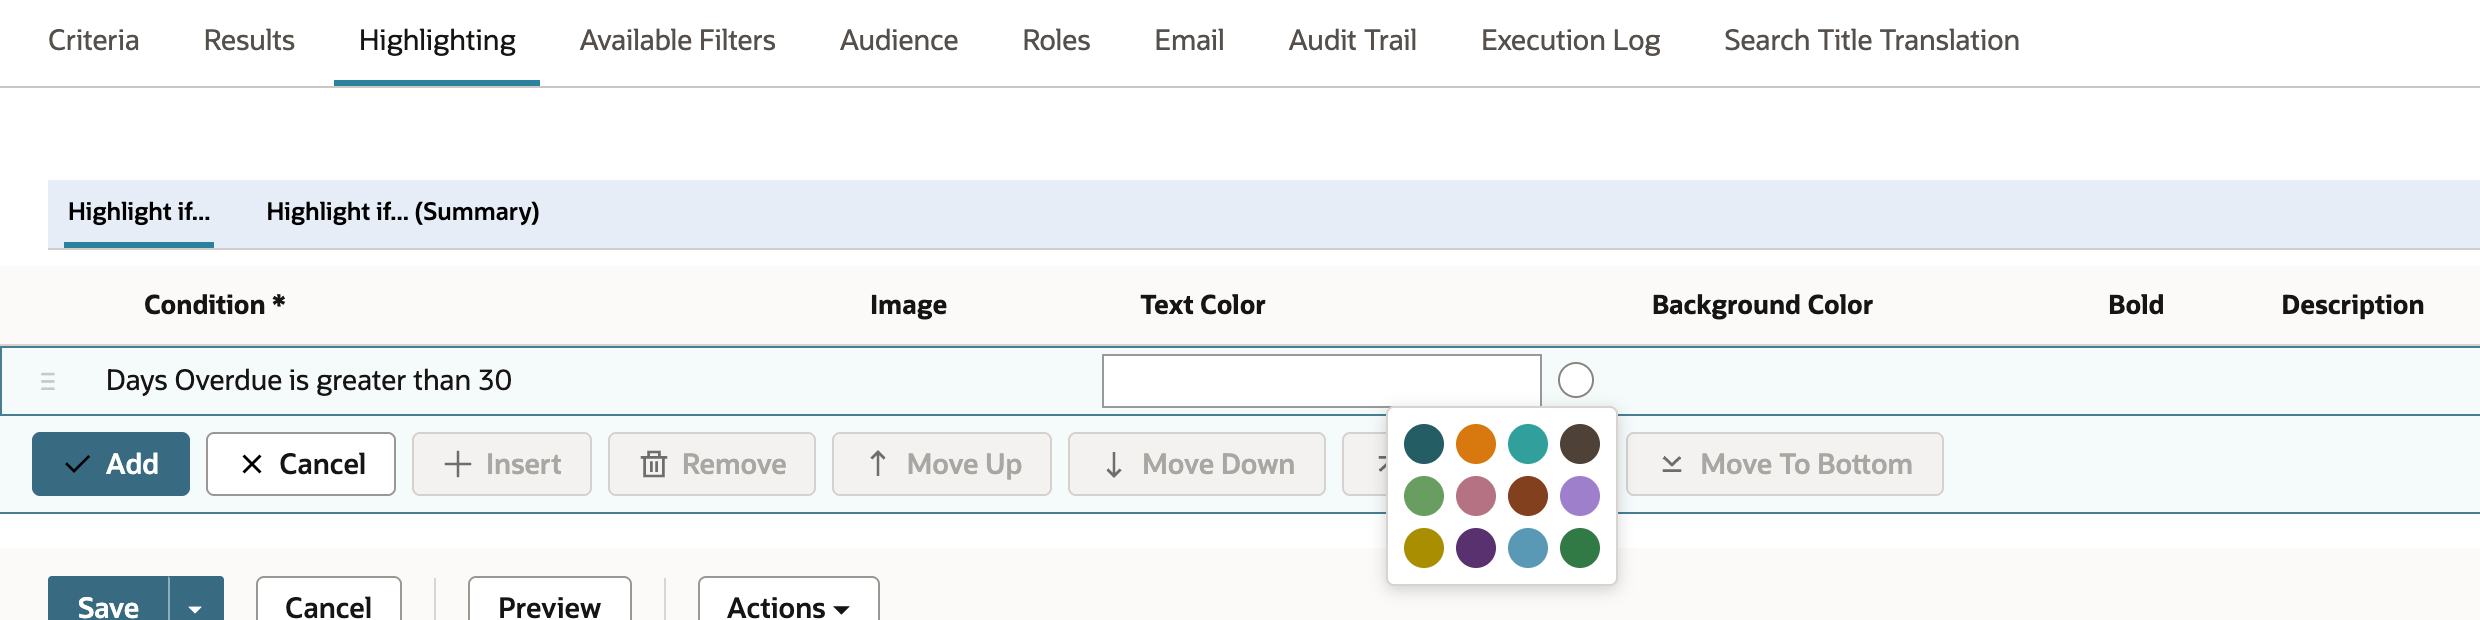
Task: Click the empty color circle picker
Action: click(x=1576, y=380)
